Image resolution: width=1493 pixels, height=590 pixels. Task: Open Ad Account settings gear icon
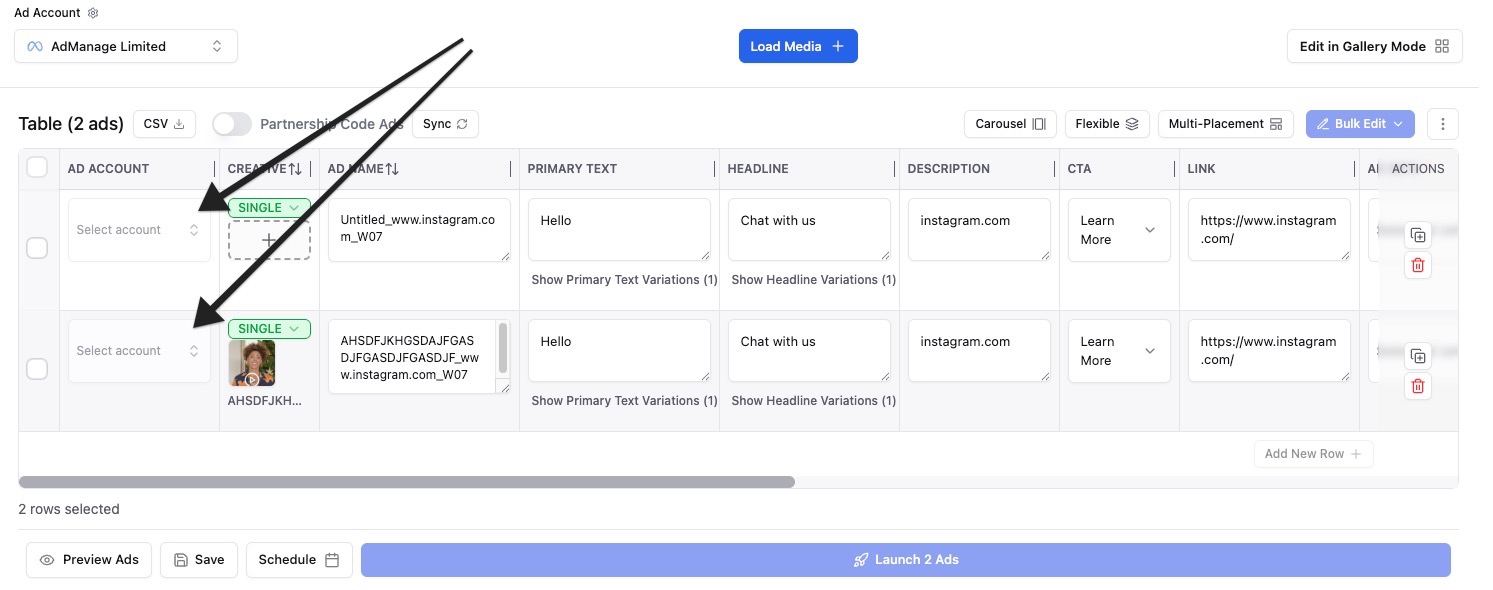(x=93, y=13)
